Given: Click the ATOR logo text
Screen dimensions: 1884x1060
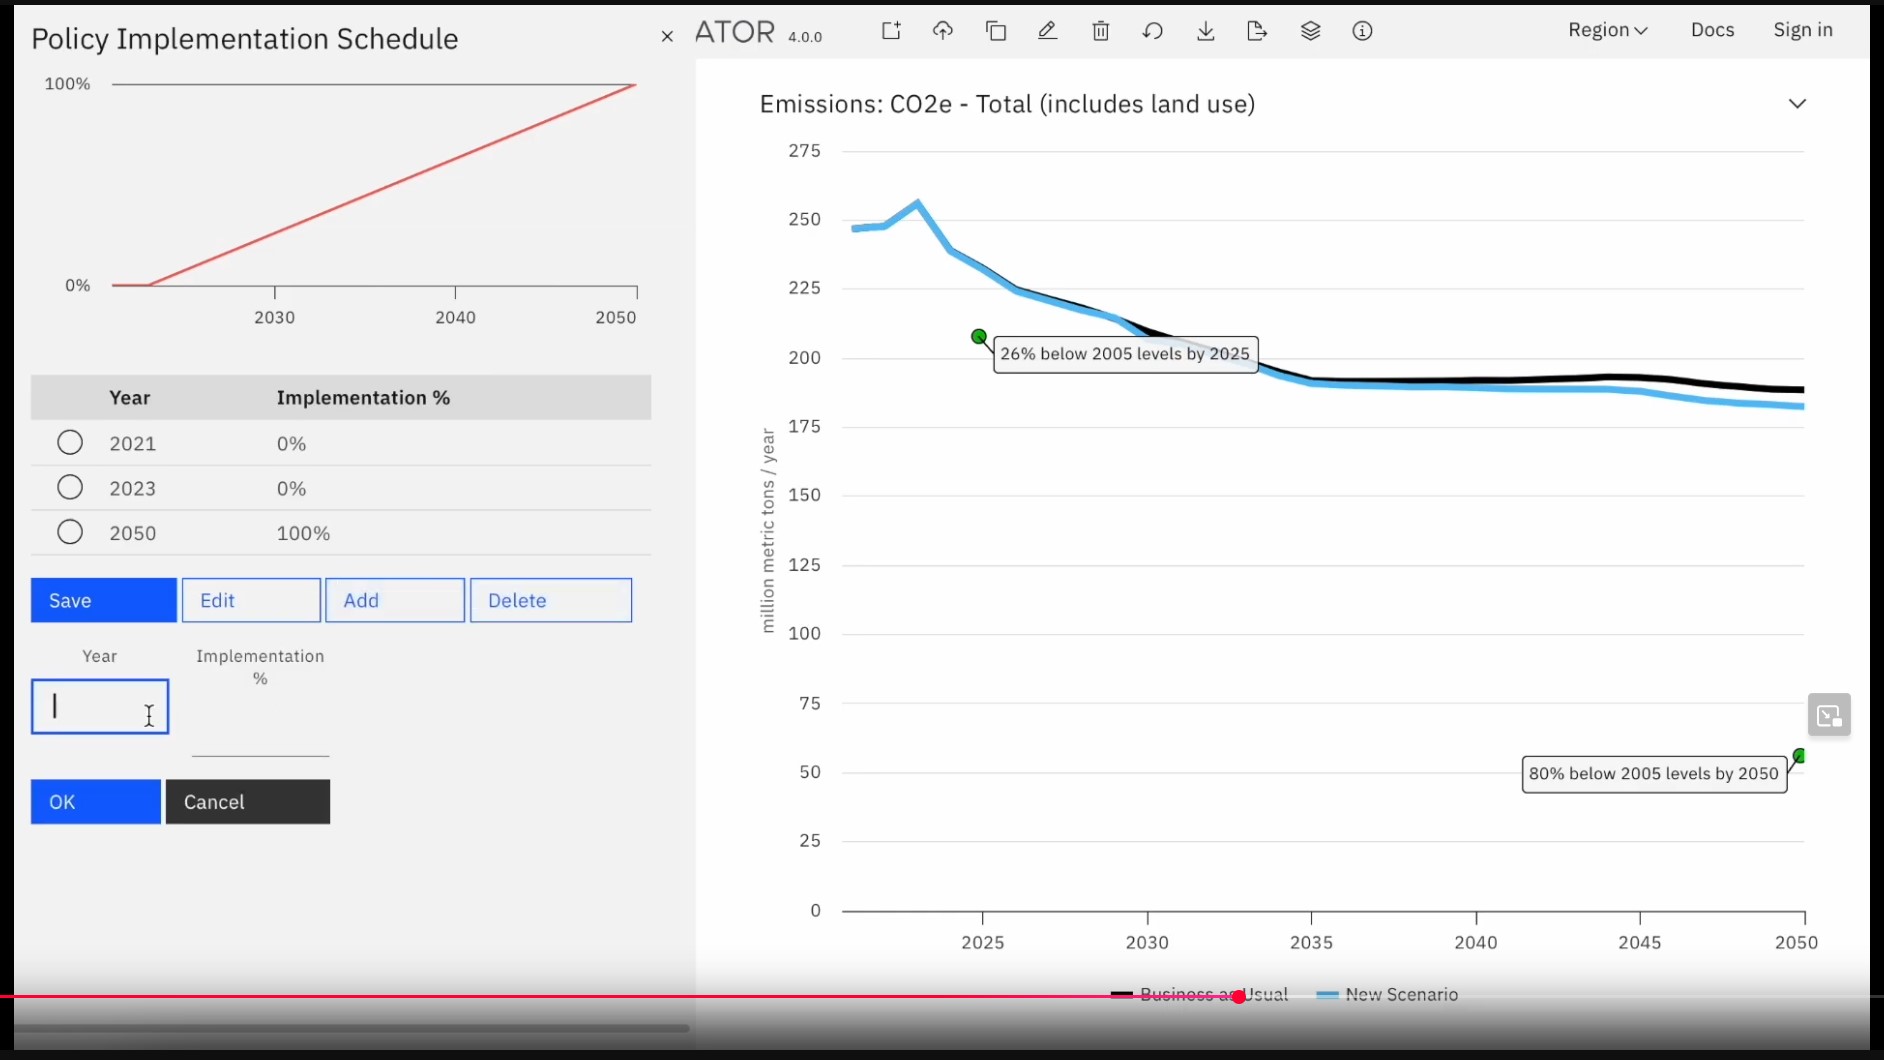Looking at the screenshot, I should [x=735, y=32].
